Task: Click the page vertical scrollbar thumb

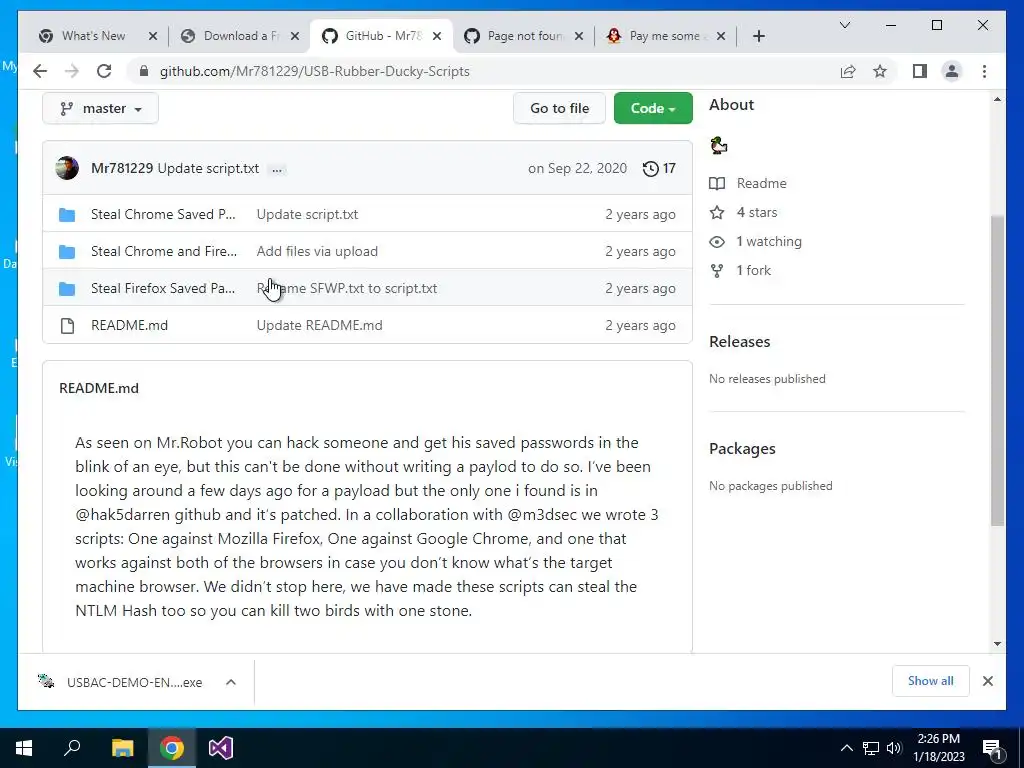Action: click(997, 370)
